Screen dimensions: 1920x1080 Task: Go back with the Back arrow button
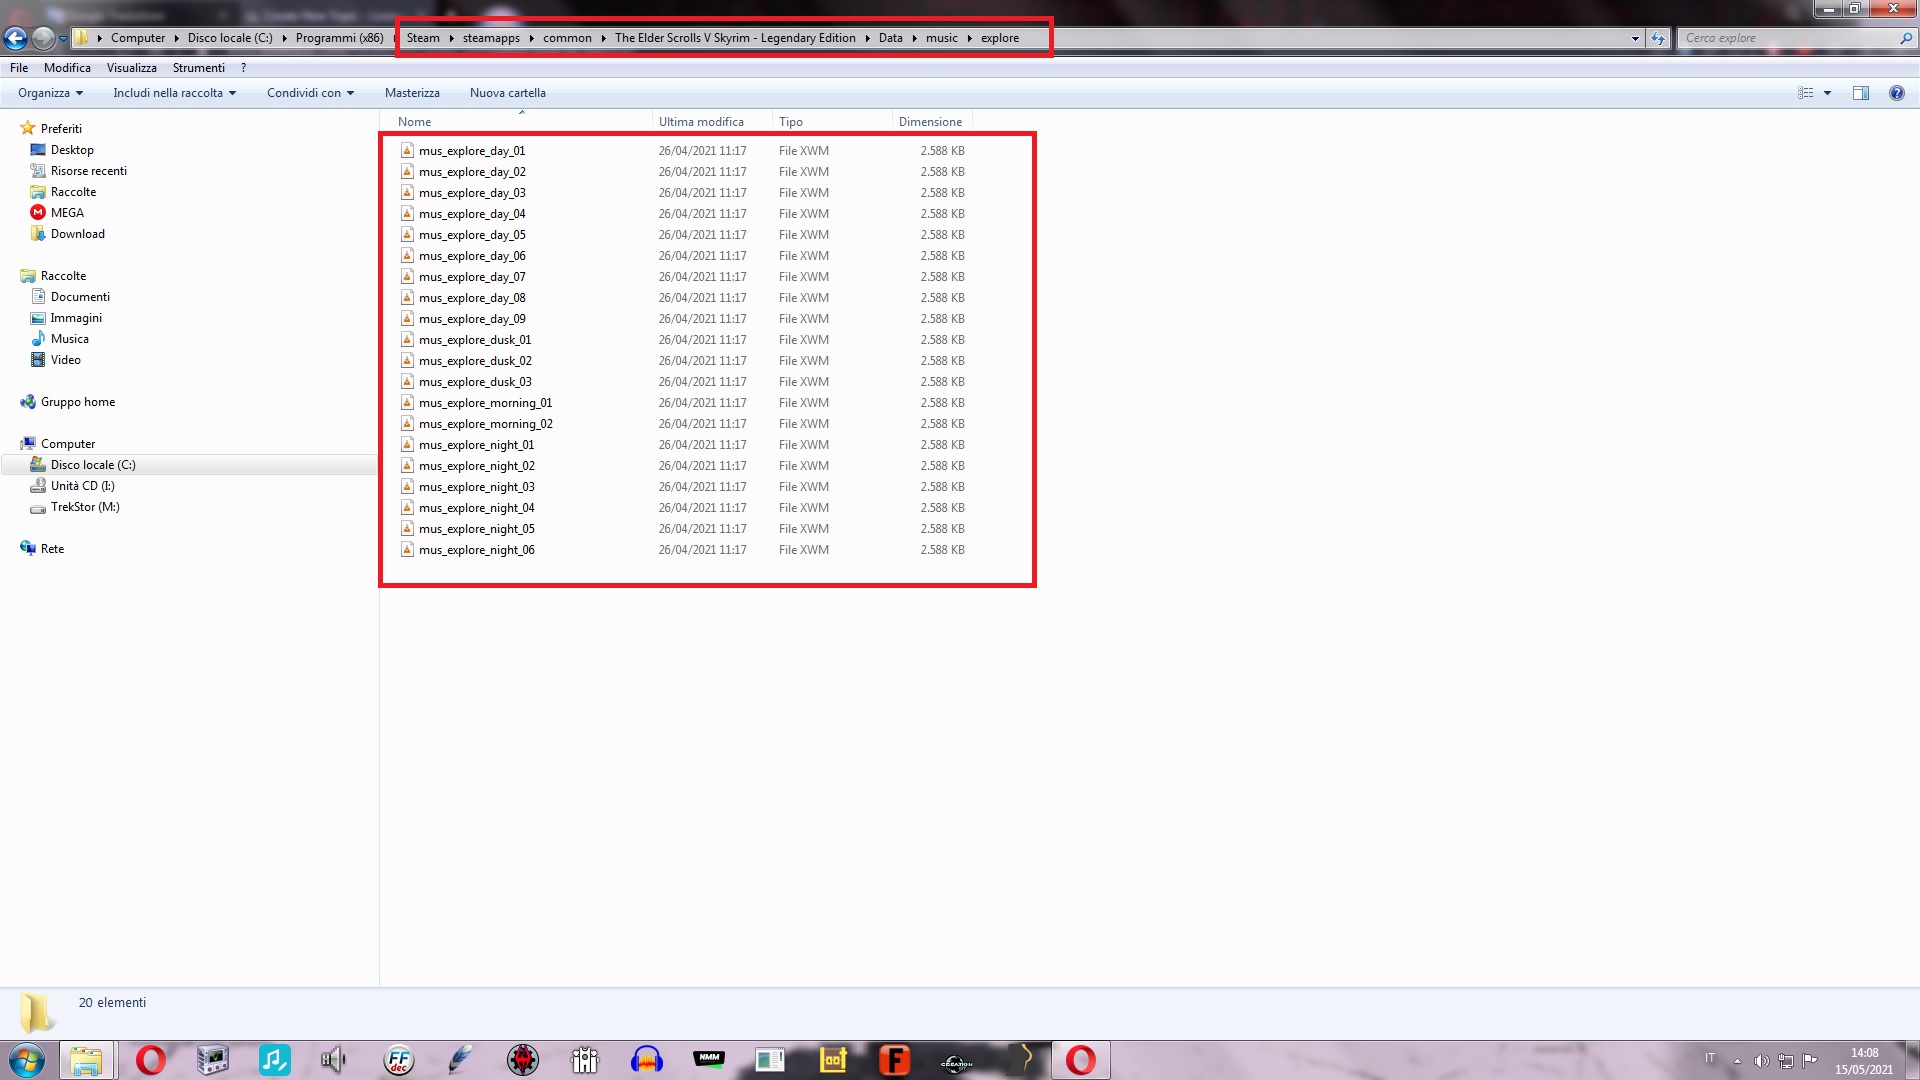tap(16, 38)
